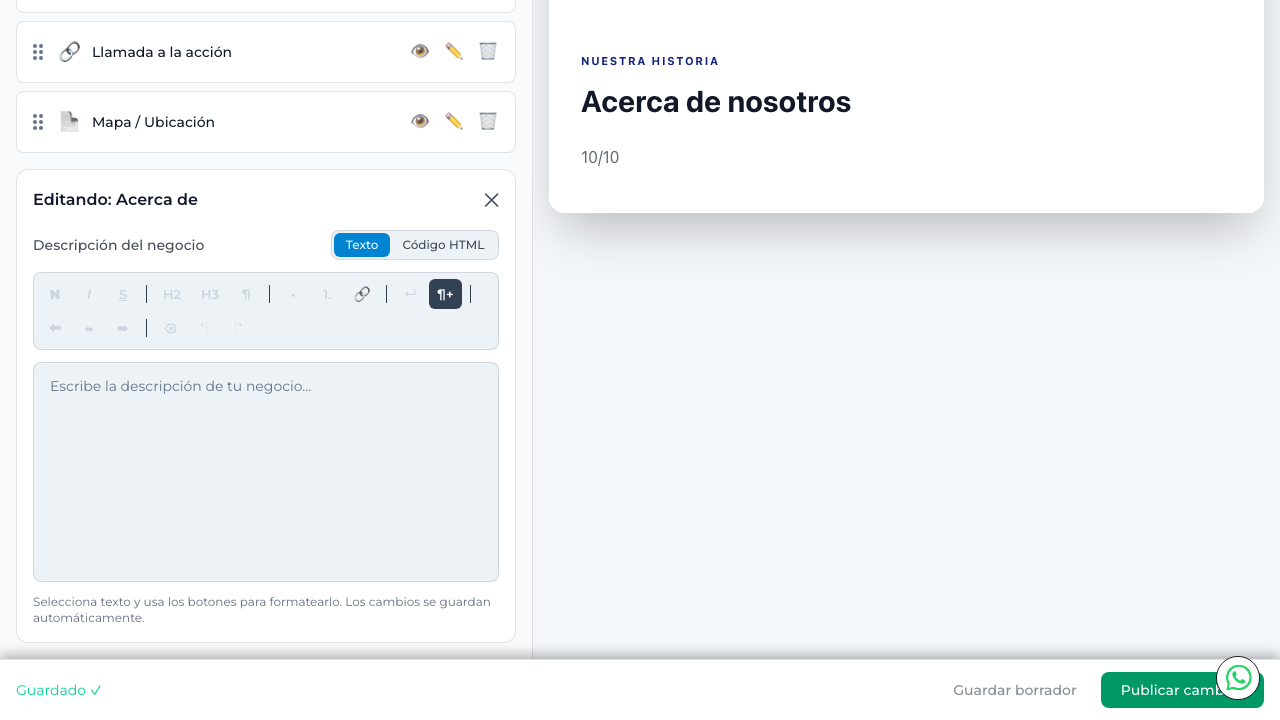
Task: Toggle visibility of Mapa / Ubicación section
Action: [x=420, y=121]
